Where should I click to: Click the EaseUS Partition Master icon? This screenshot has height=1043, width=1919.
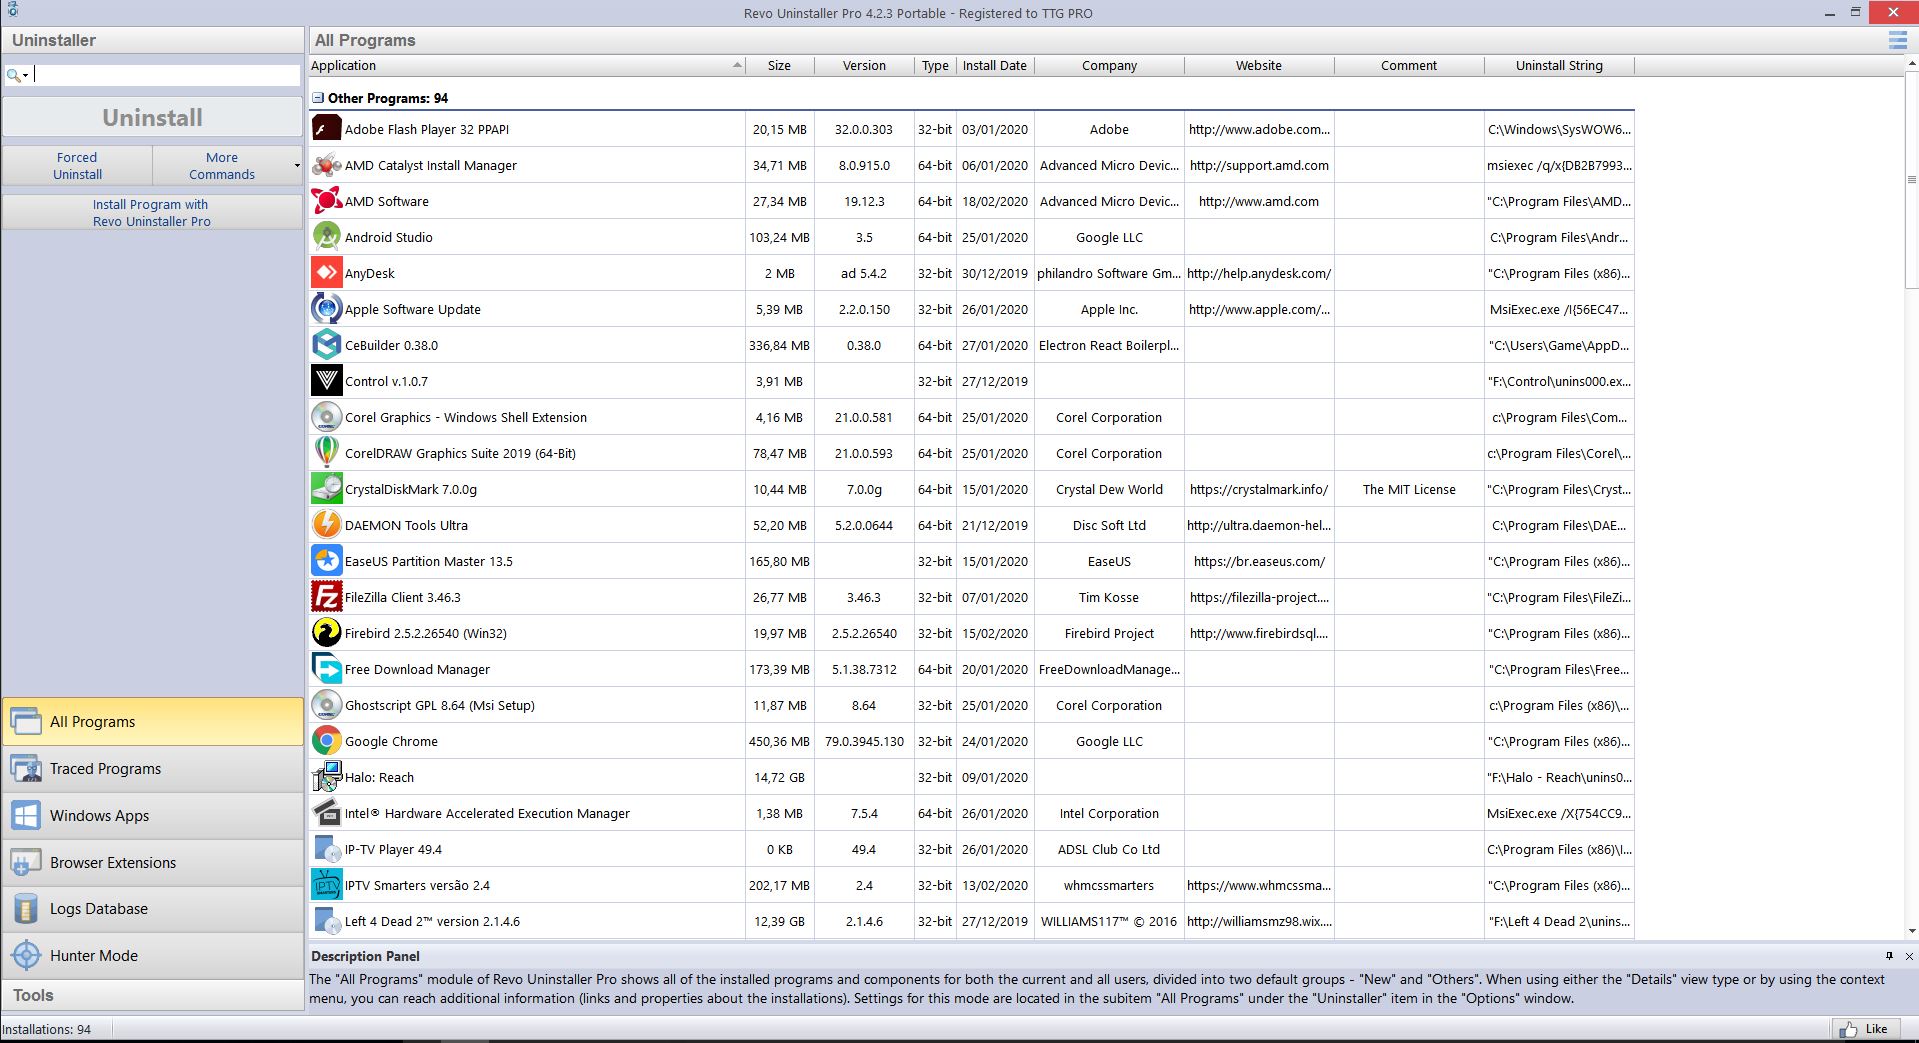point(326,561)
